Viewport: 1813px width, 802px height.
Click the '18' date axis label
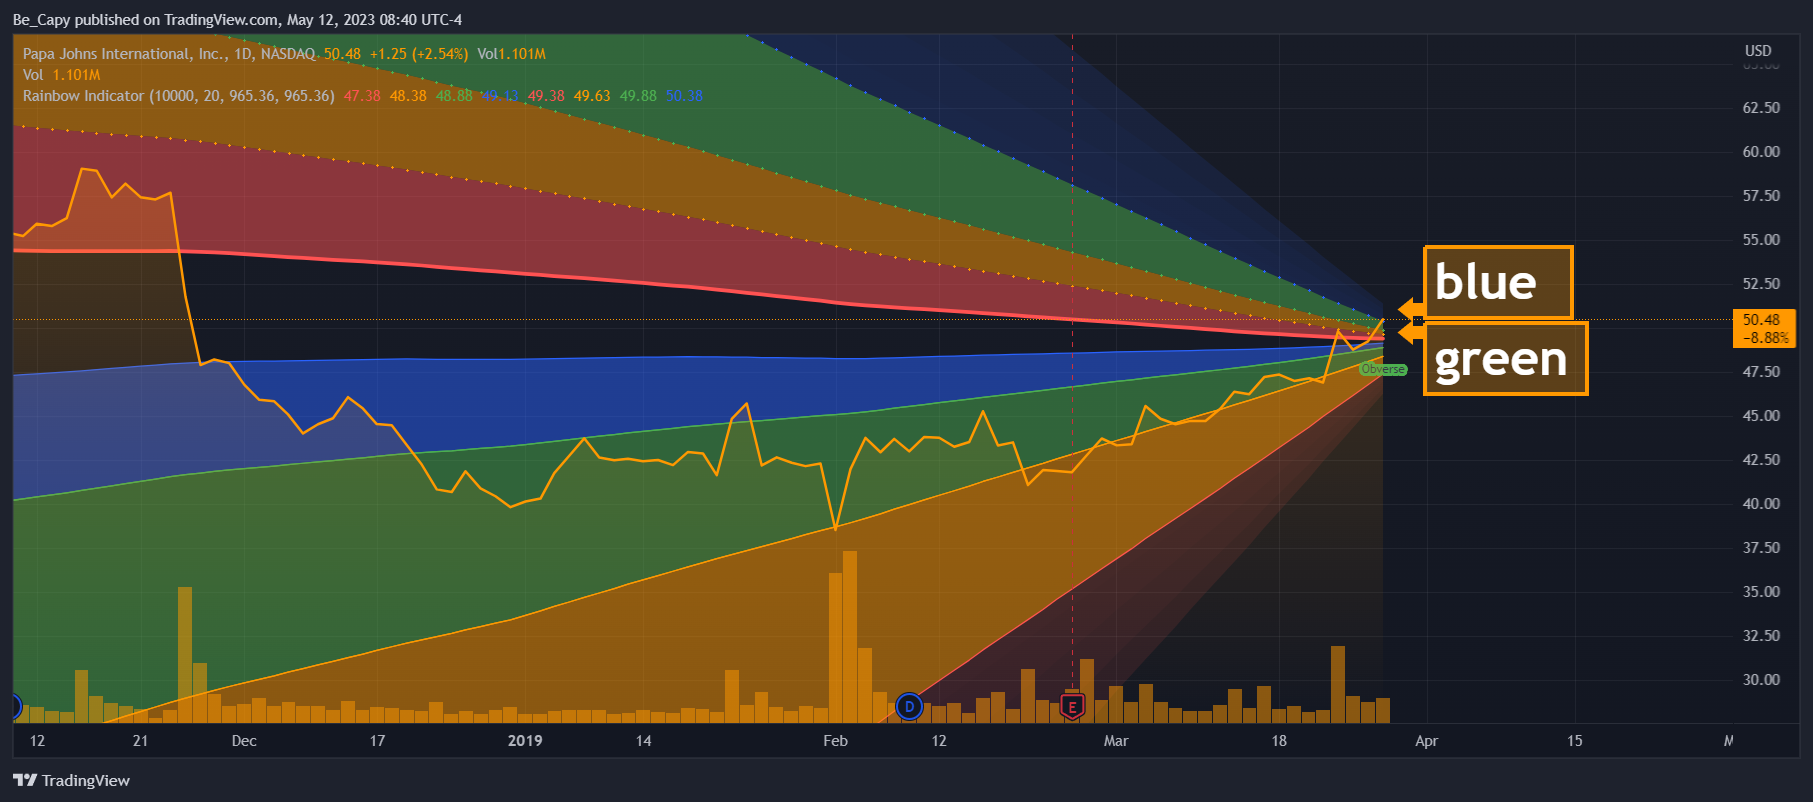(x=1279, y=741)
